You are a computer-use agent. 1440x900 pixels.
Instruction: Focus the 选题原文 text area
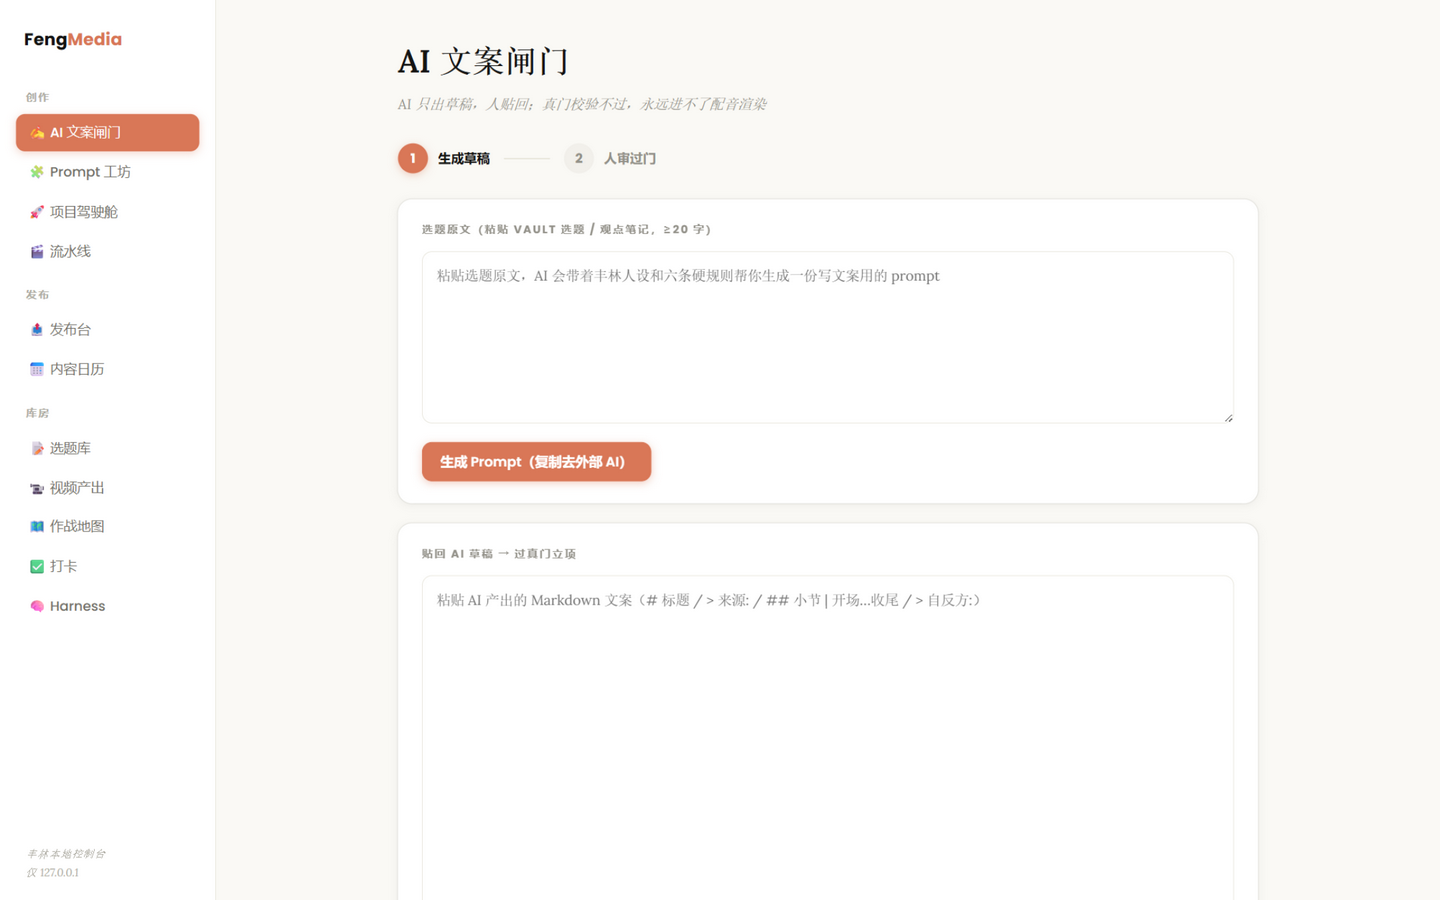coord(827,337)
